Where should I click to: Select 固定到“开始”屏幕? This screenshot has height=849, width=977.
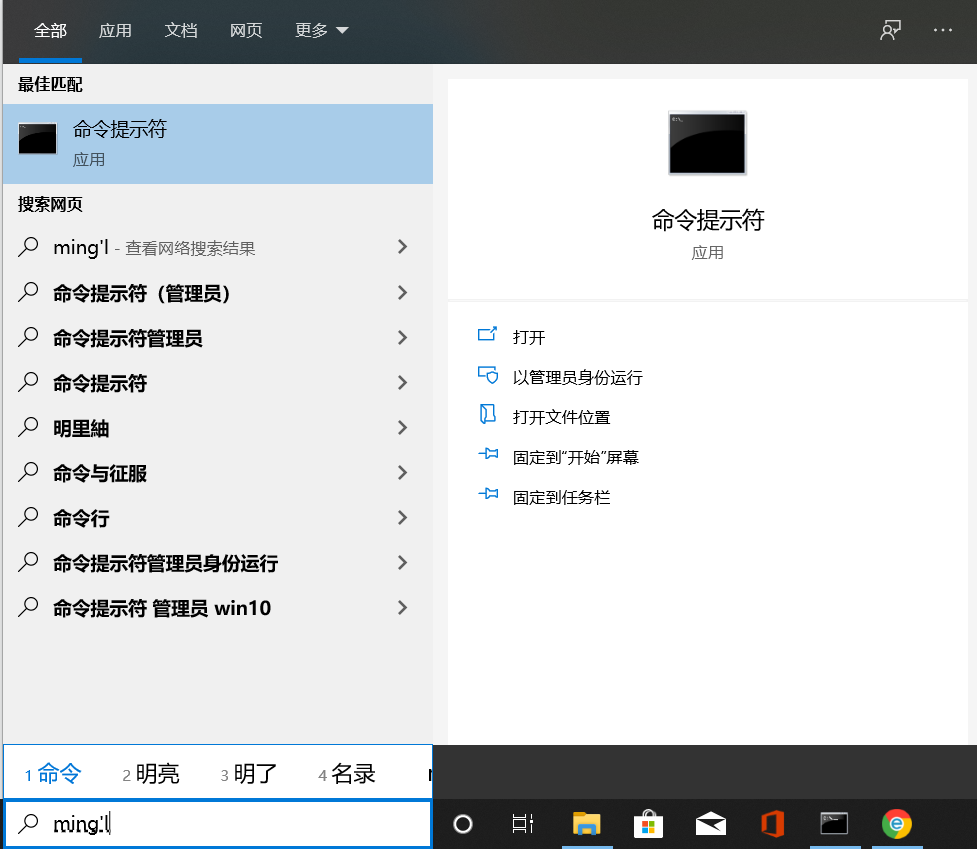(x=576, y=457)
